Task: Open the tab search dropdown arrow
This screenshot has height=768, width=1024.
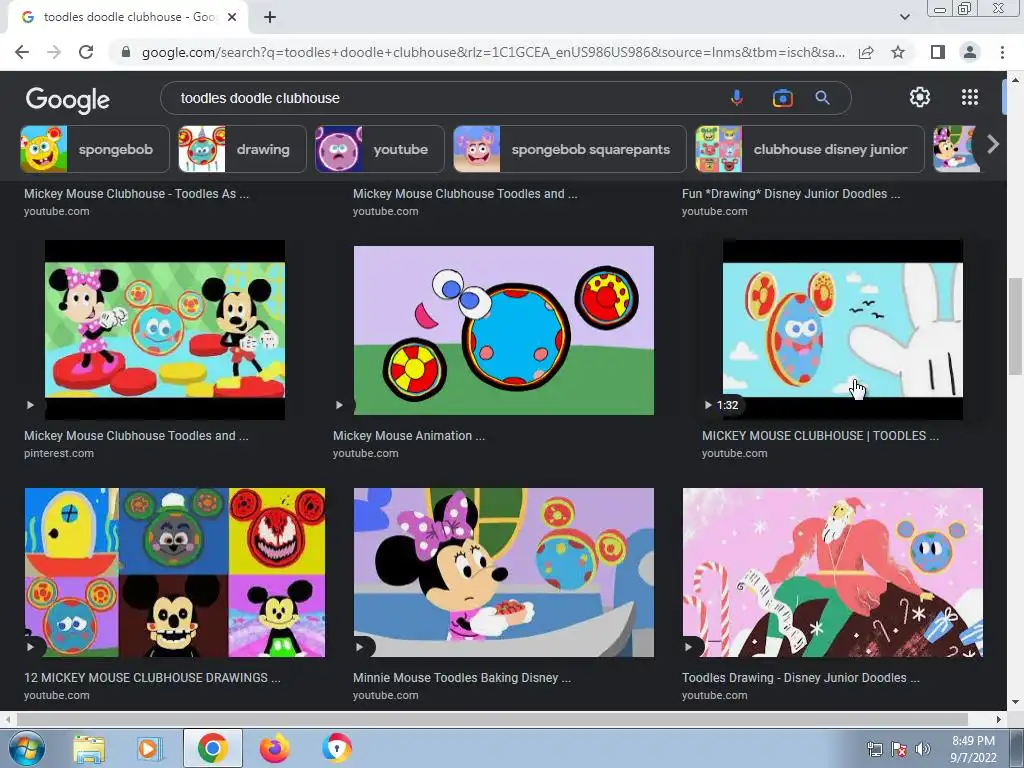Action: point(904,17)
